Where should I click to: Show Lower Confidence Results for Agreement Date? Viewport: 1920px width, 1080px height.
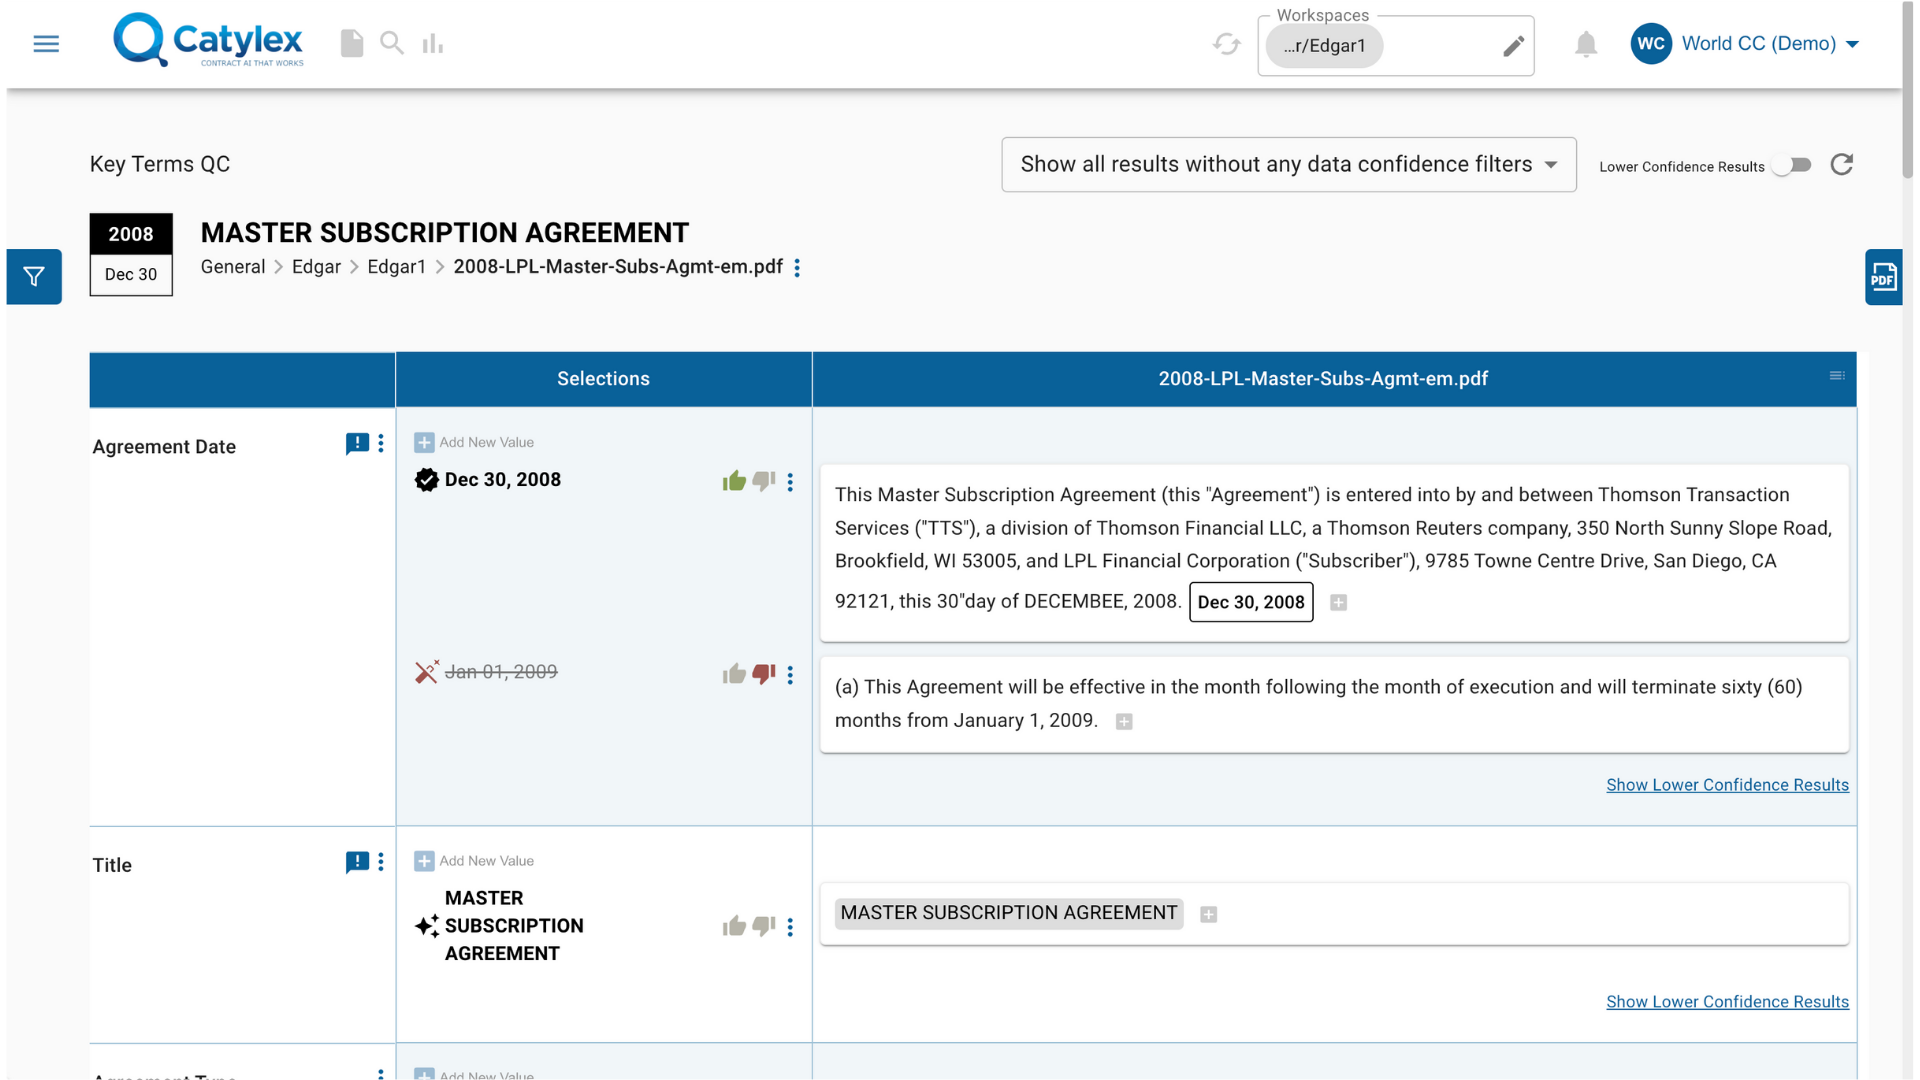click(1727, 785)
